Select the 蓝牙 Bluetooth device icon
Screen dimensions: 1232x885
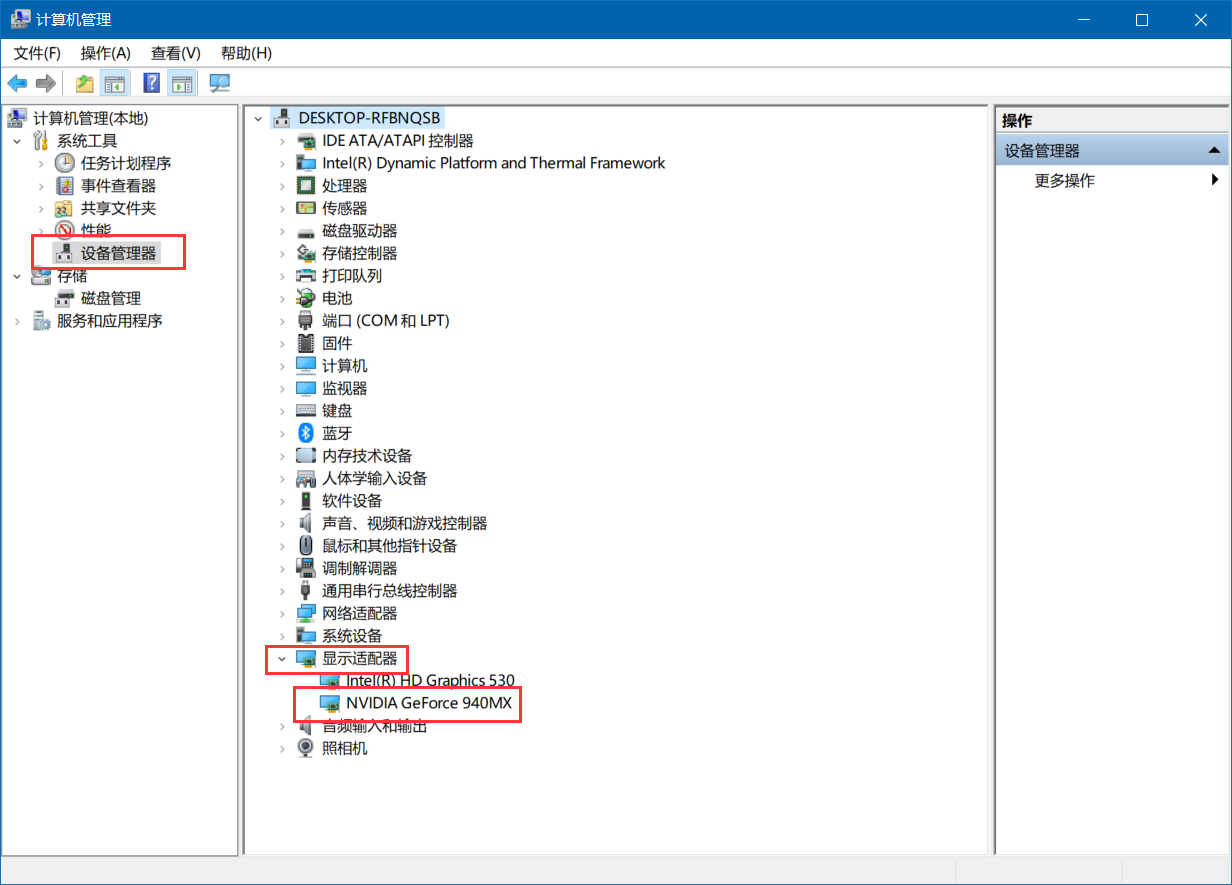[305, 433]
